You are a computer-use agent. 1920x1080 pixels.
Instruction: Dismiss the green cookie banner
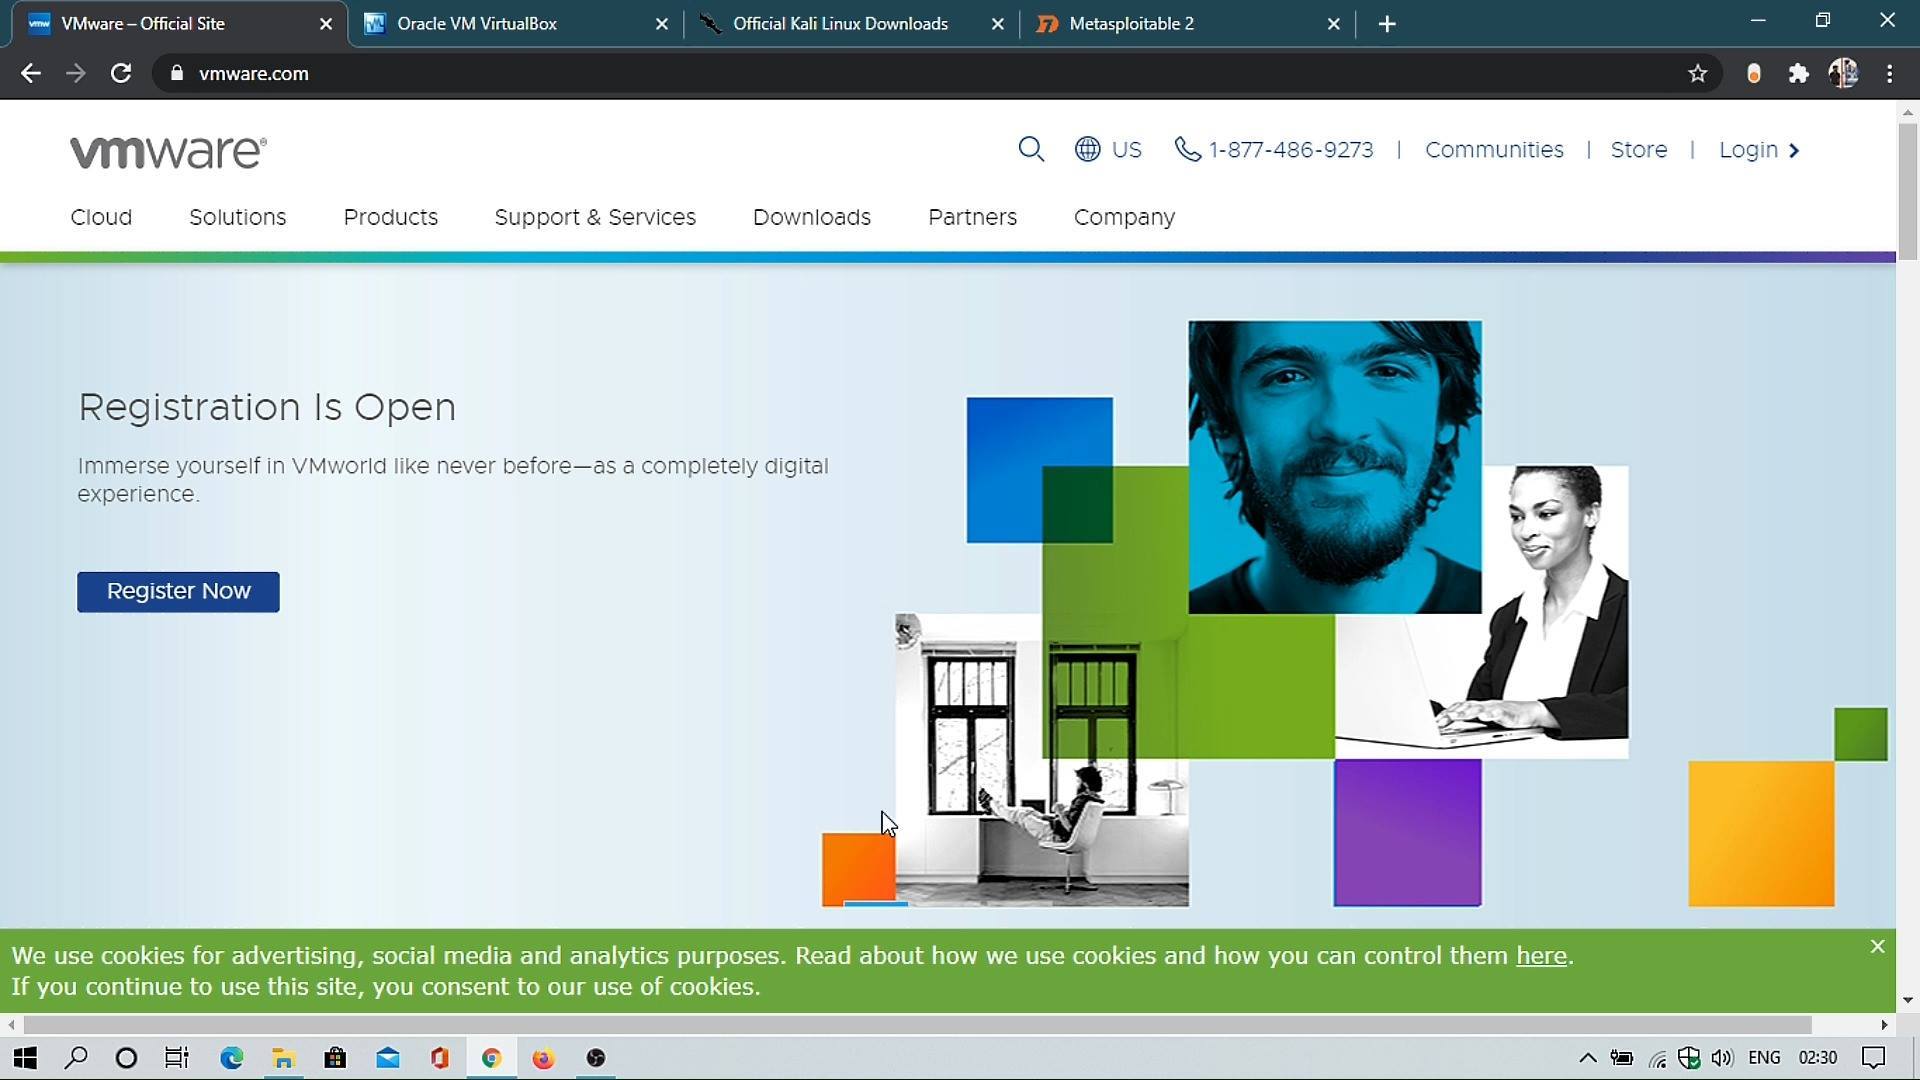click(1877, 947)
